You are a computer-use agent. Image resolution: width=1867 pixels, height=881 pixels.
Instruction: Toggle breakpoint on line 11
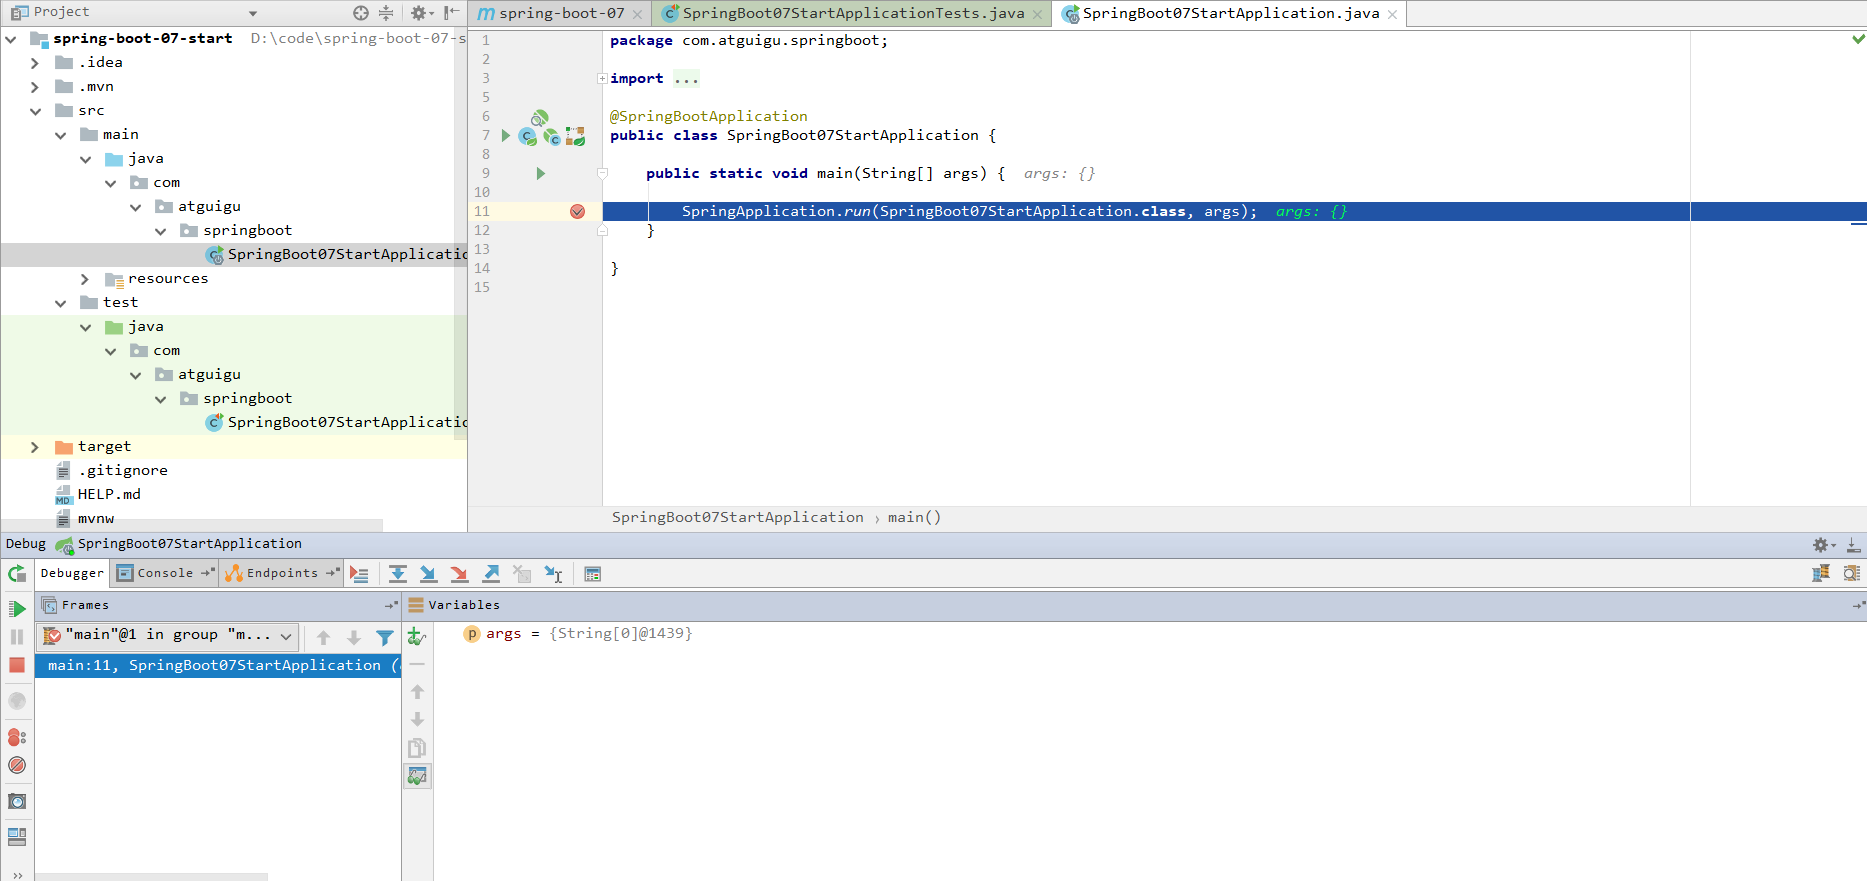(577, 211)
